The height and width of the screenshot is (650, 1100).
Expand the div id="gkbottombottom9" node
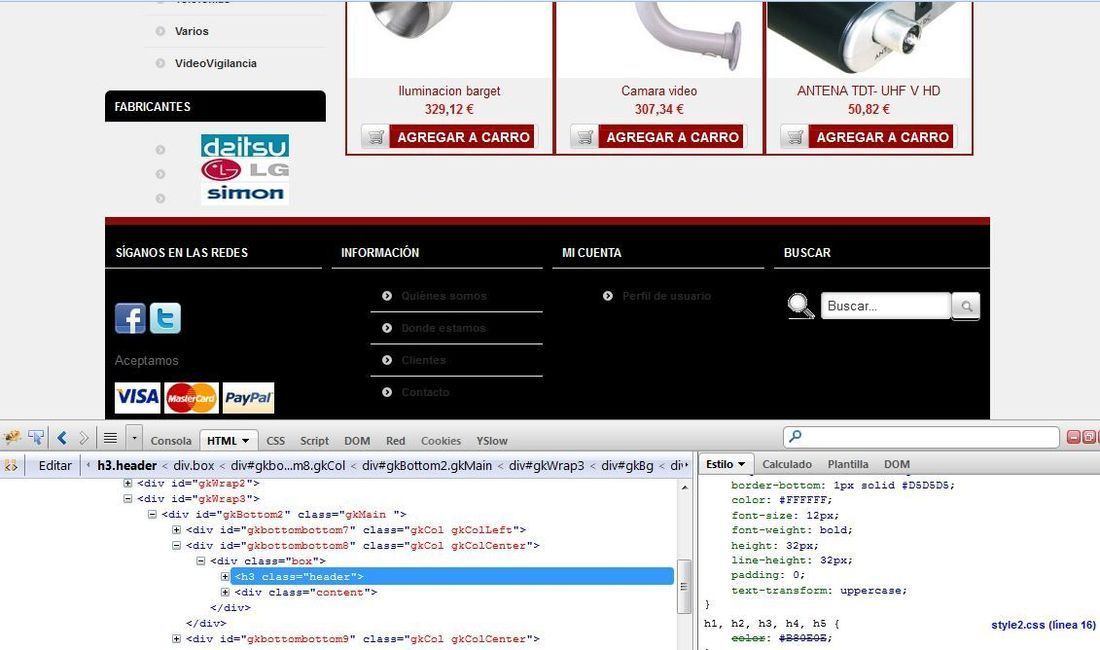176,639
